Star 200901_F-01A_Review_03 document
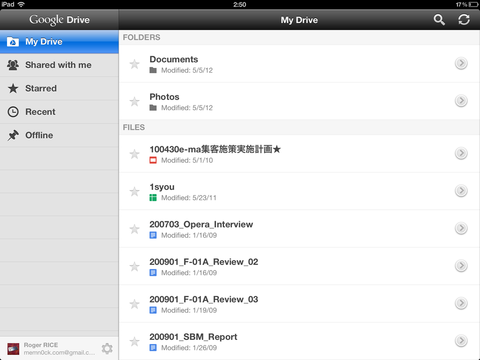Screen dimensions: 480x360 tap(134, 304)
